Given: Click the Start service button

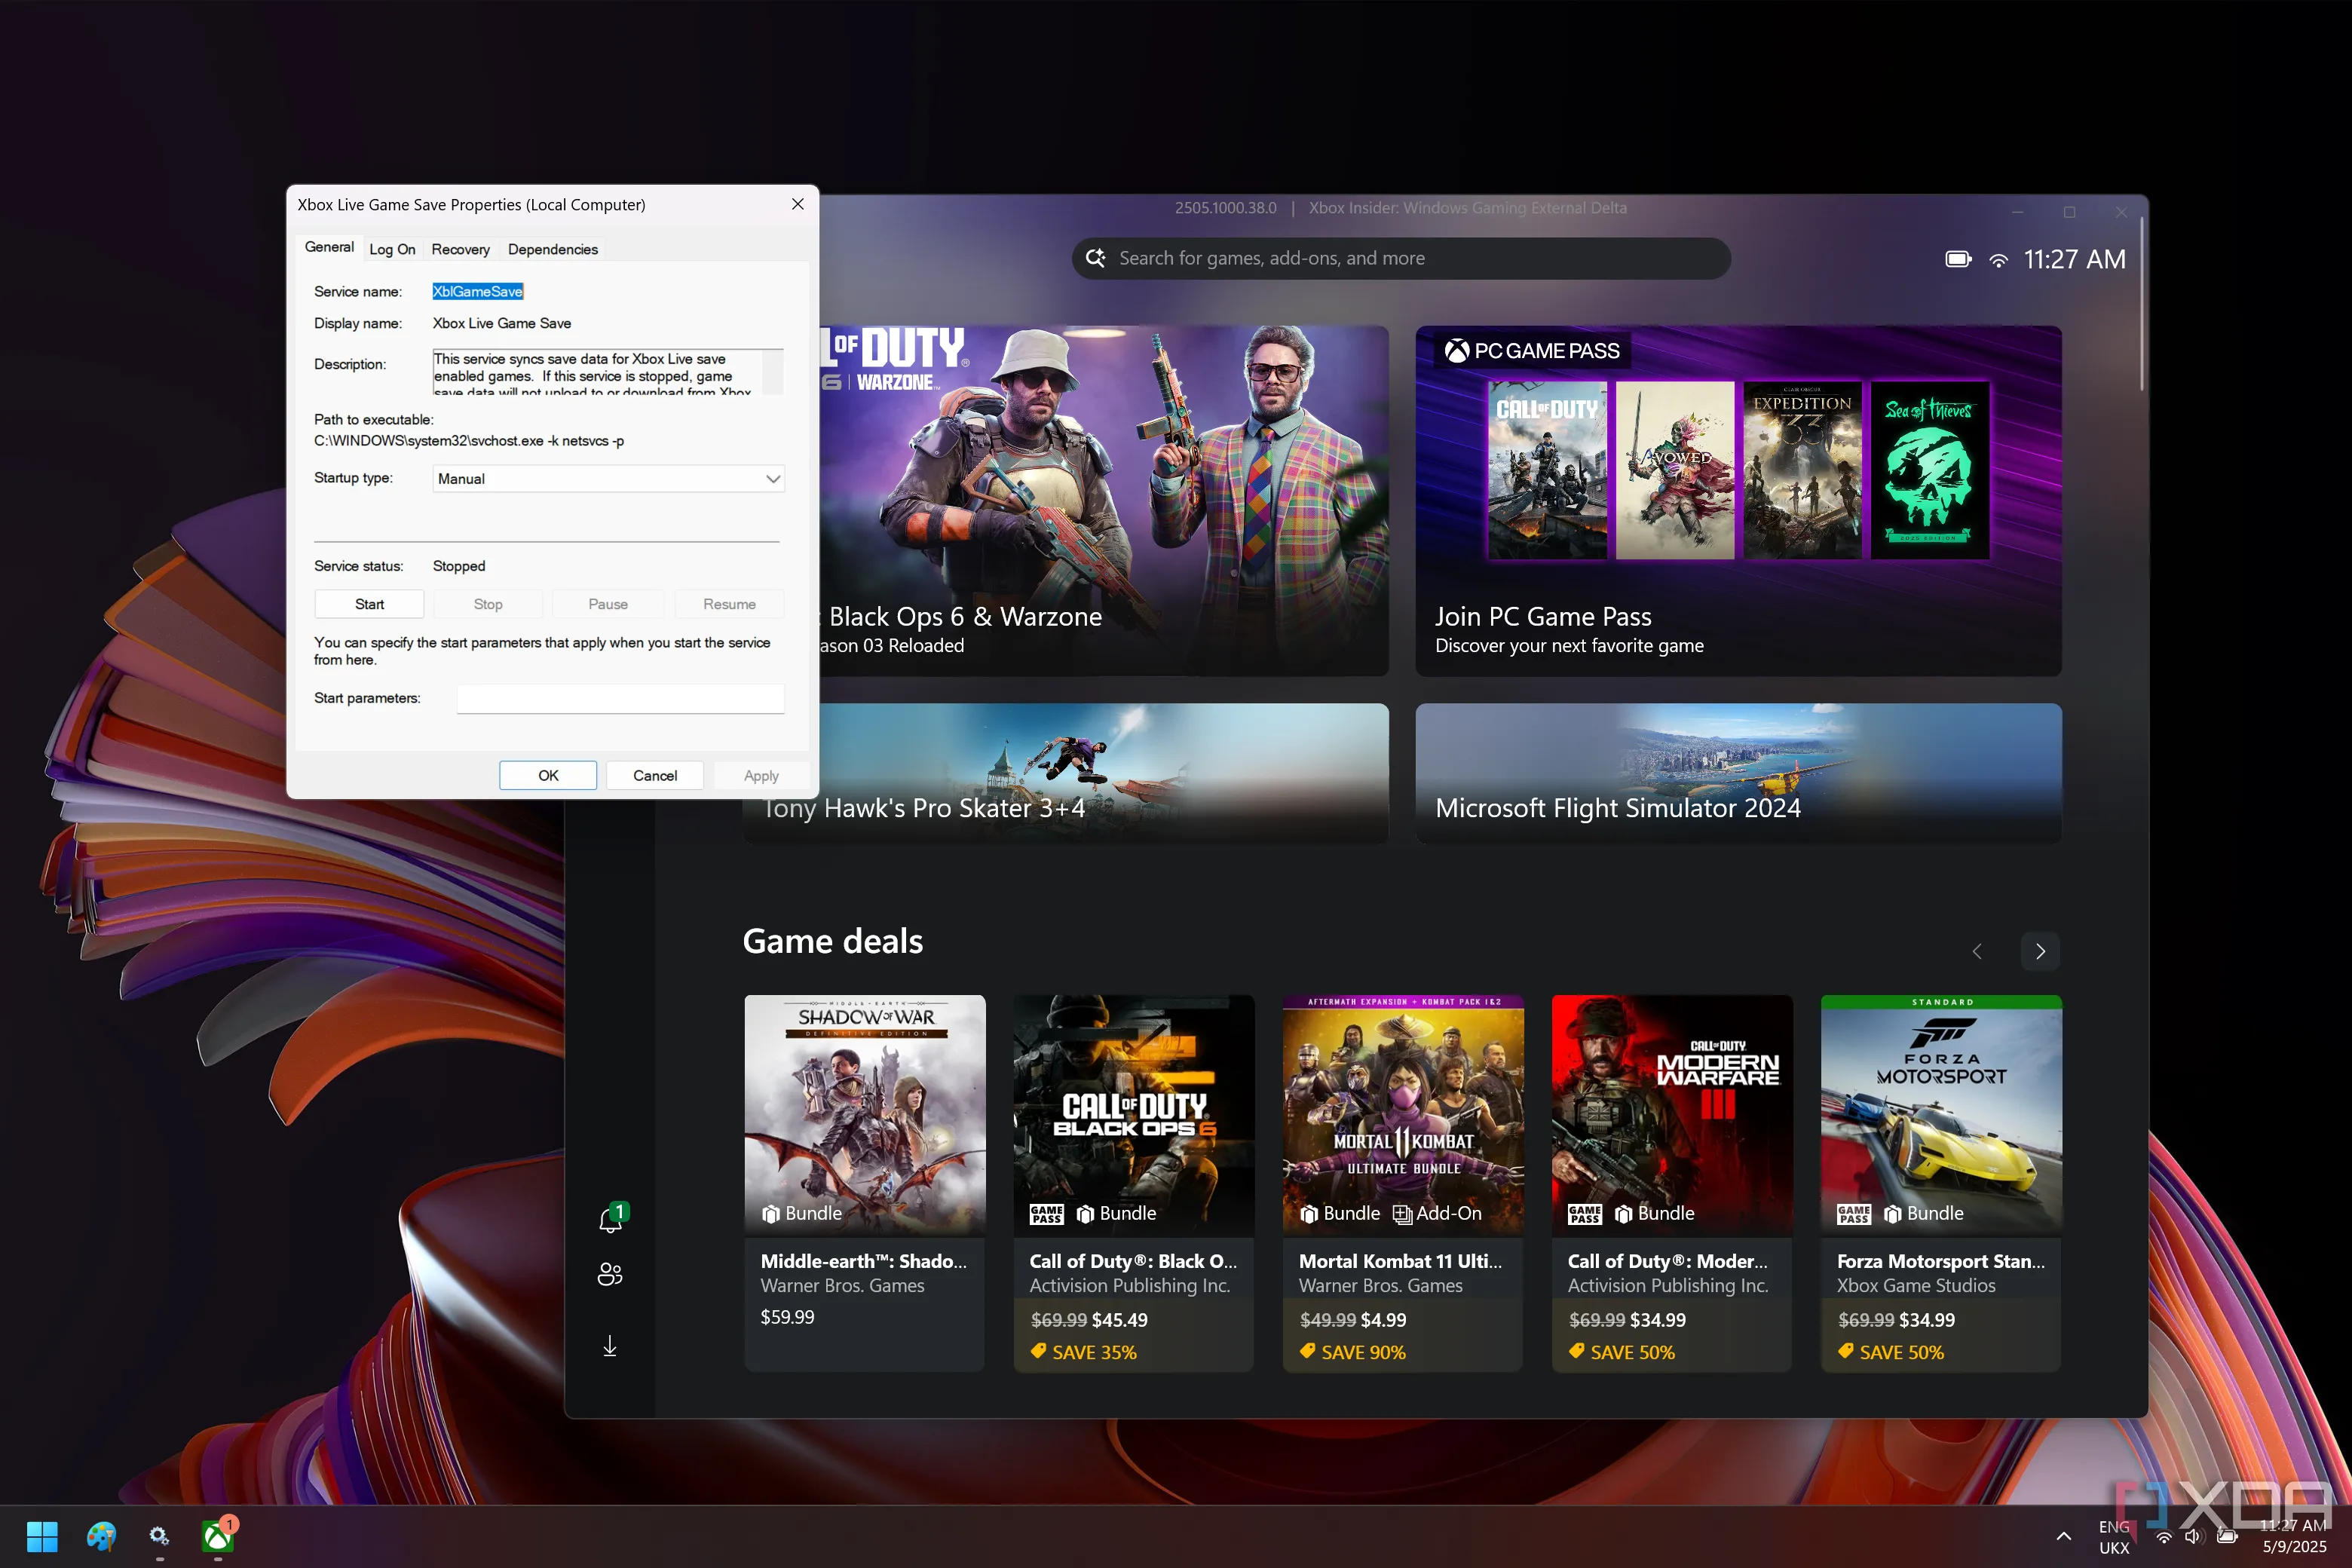Looking at the screenshot, I should click(x=369, y=604).
